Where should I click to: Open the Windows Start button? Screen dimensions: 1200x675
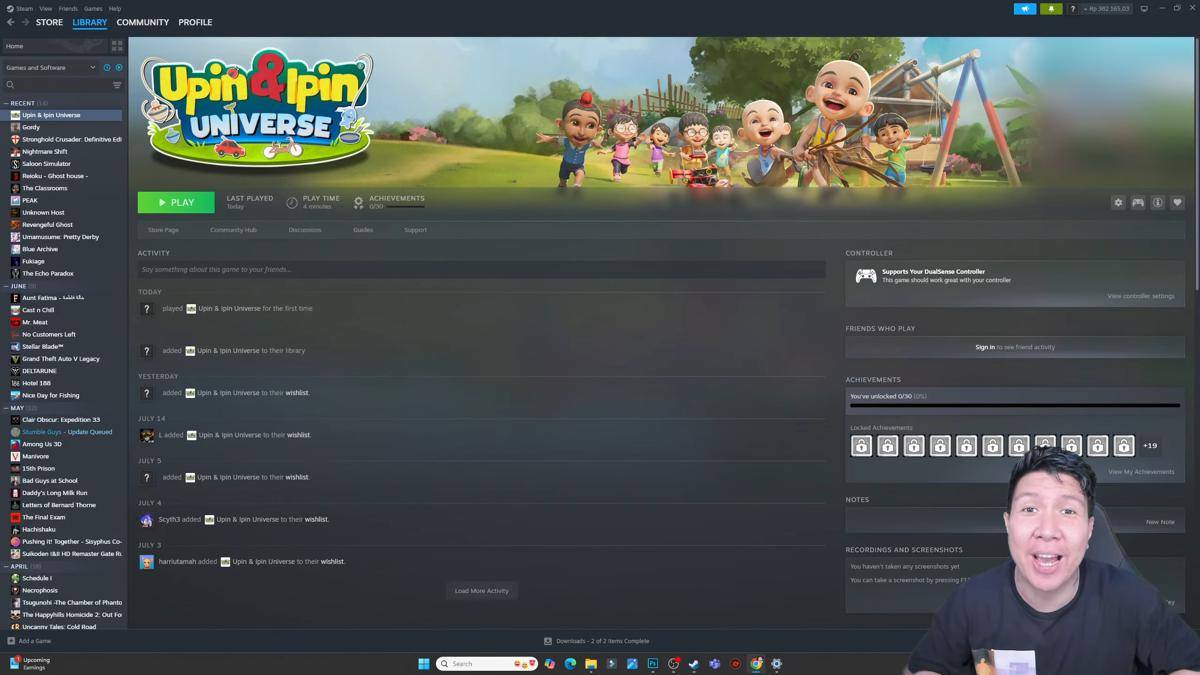click(424, 664)
